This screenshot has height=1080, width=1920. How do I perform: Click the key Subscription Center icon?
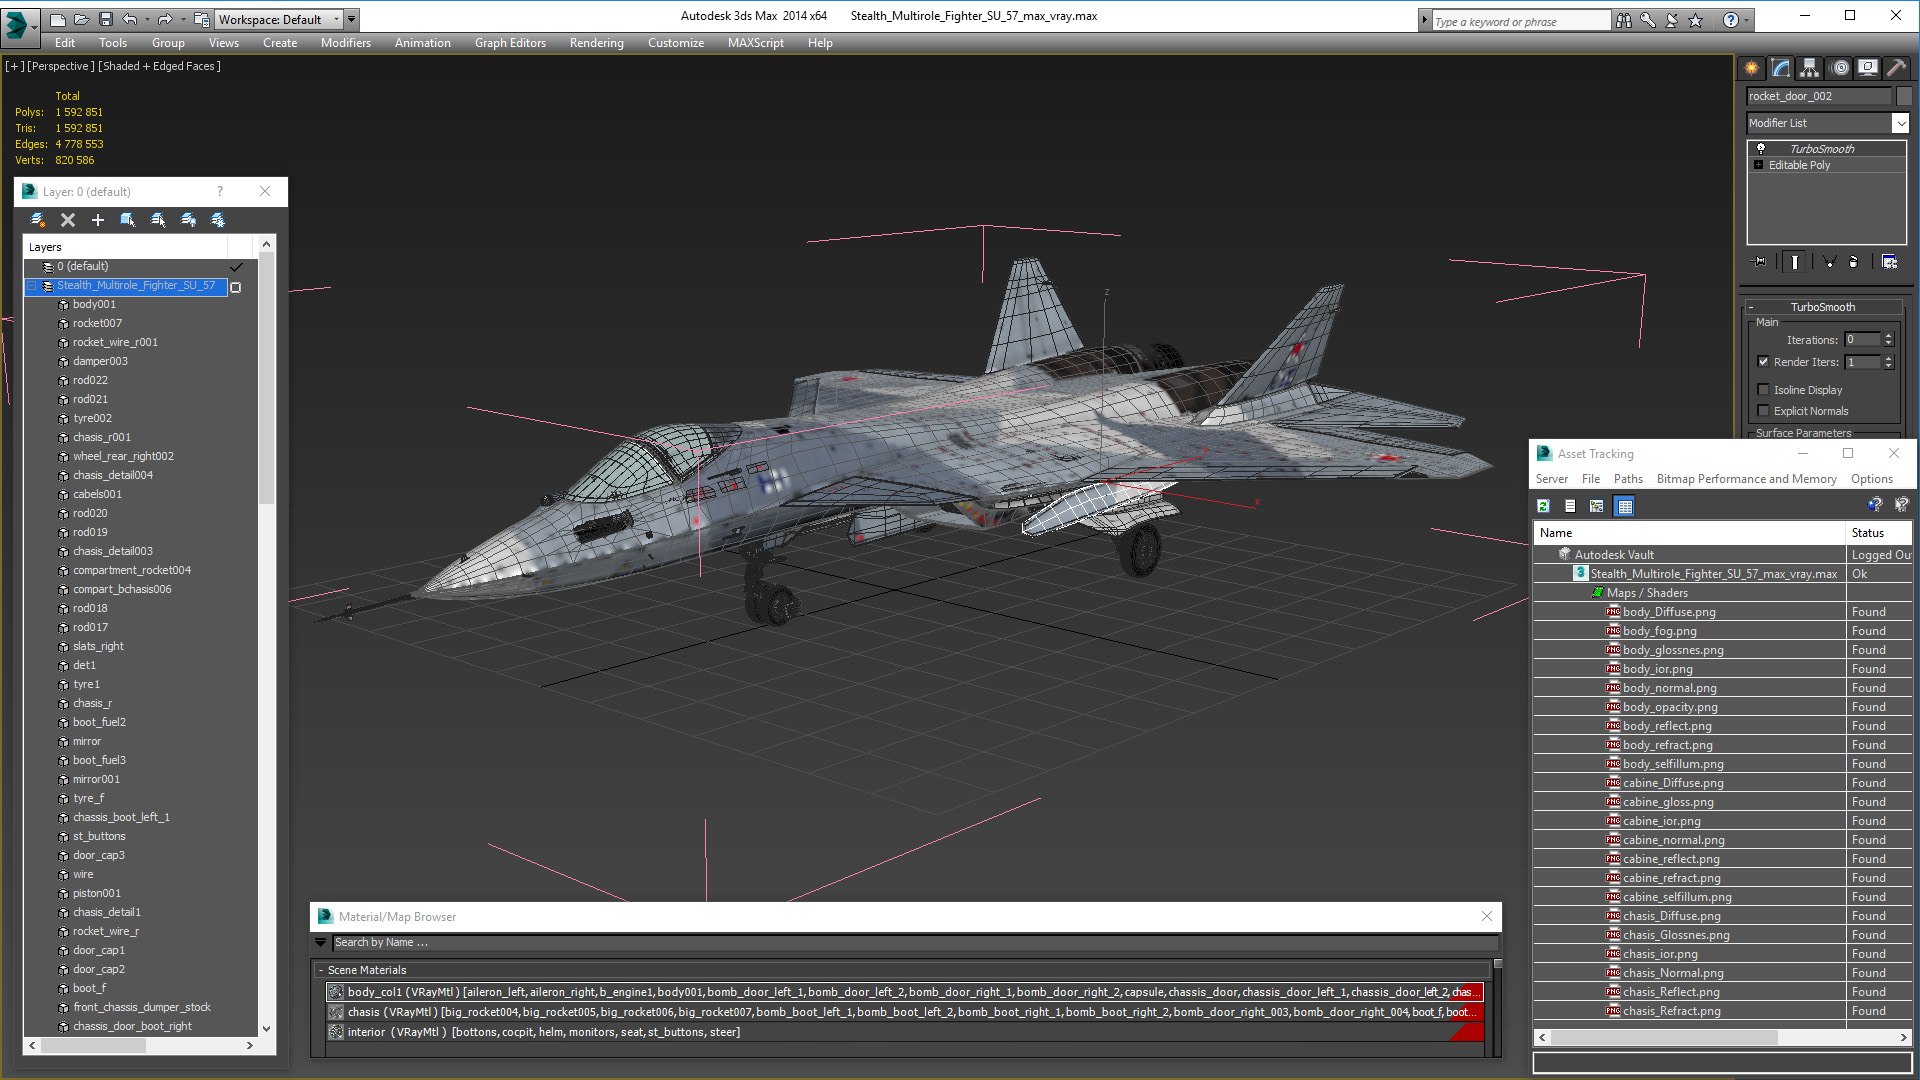(x=1648, y=20)
